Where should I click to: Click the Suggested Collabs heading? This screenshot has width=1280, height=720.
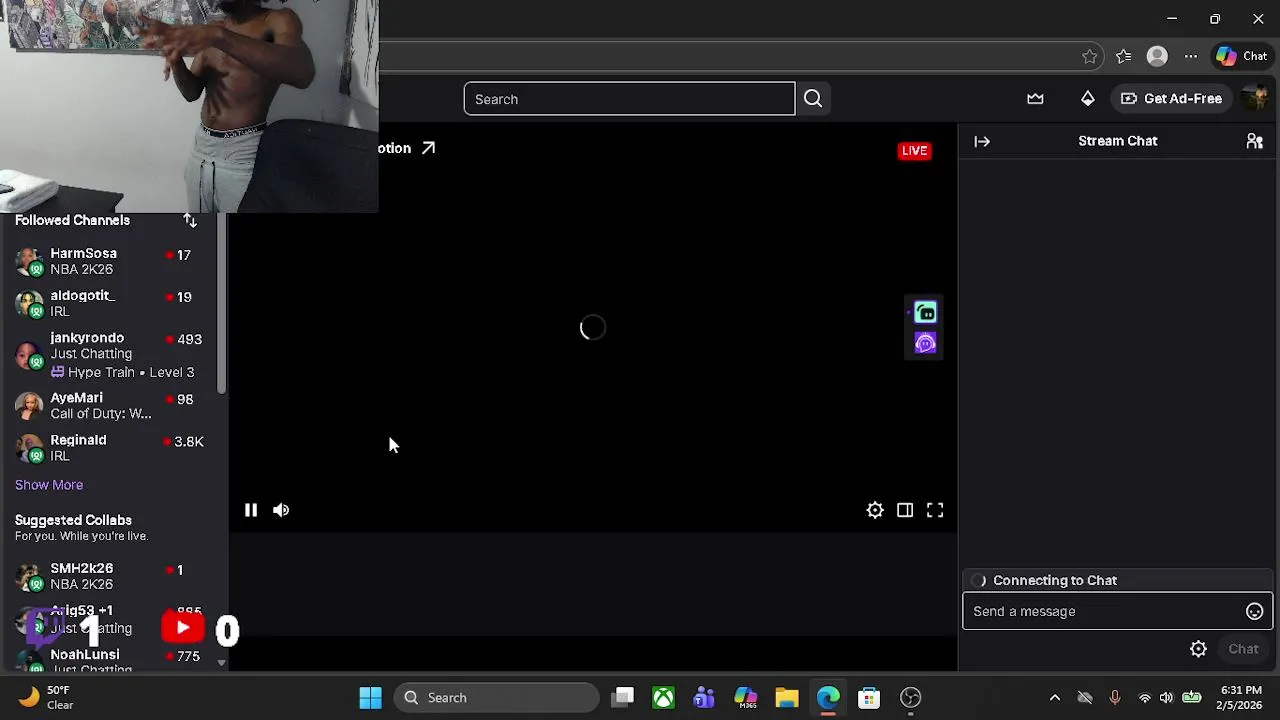[x=73, y=520]
